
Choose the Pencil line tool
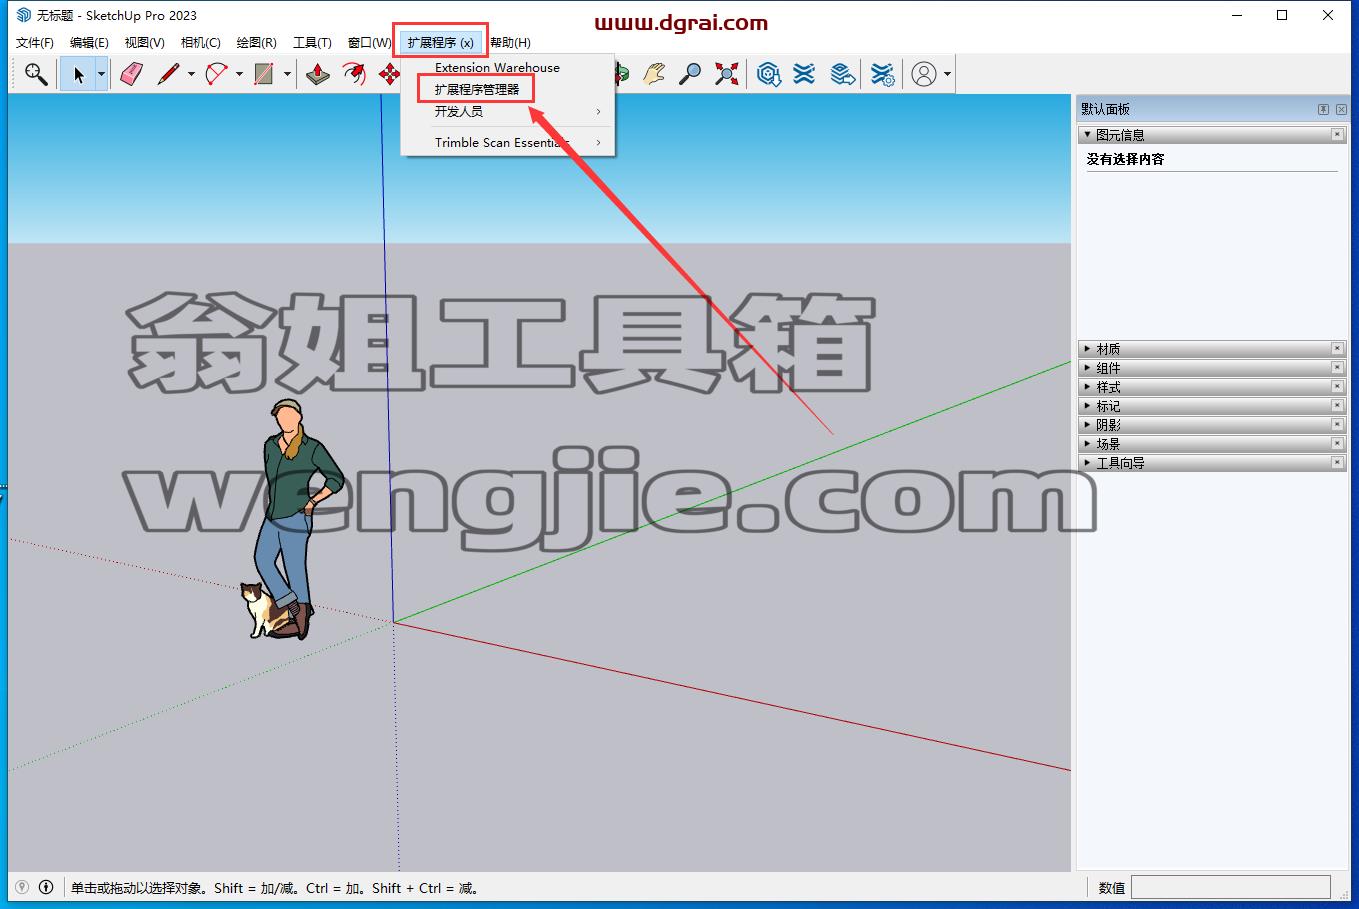tap(168, 74)
